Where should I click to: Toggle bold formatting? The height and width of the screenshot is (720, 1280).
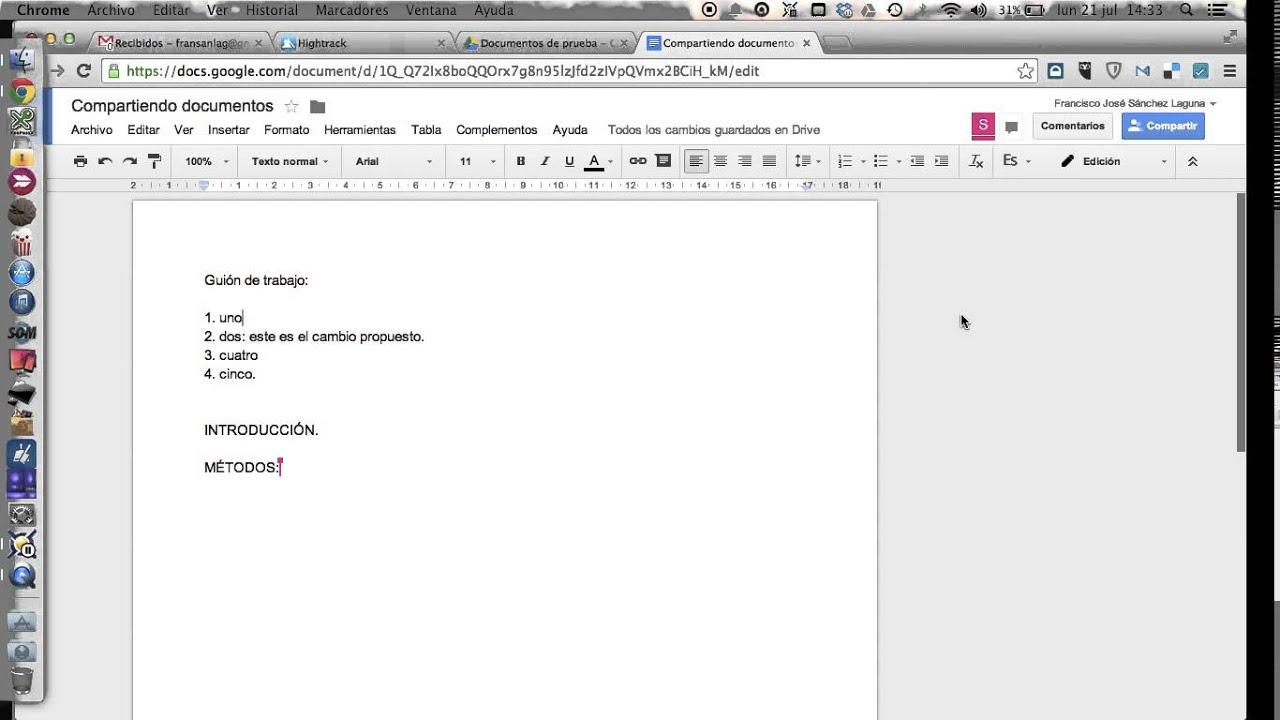[520, 160]
